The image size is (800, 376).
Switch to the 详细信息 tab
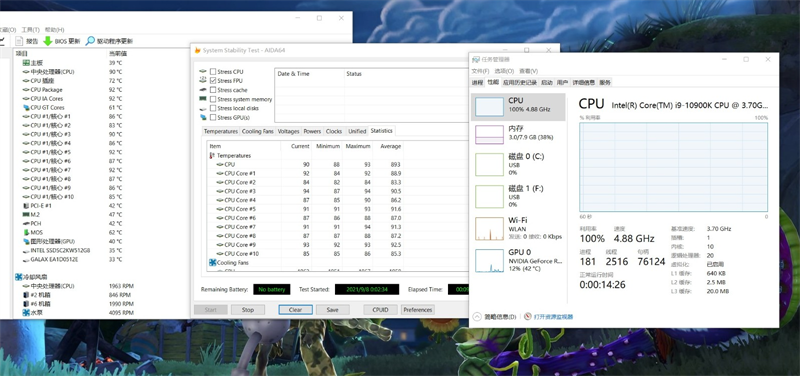584,83
